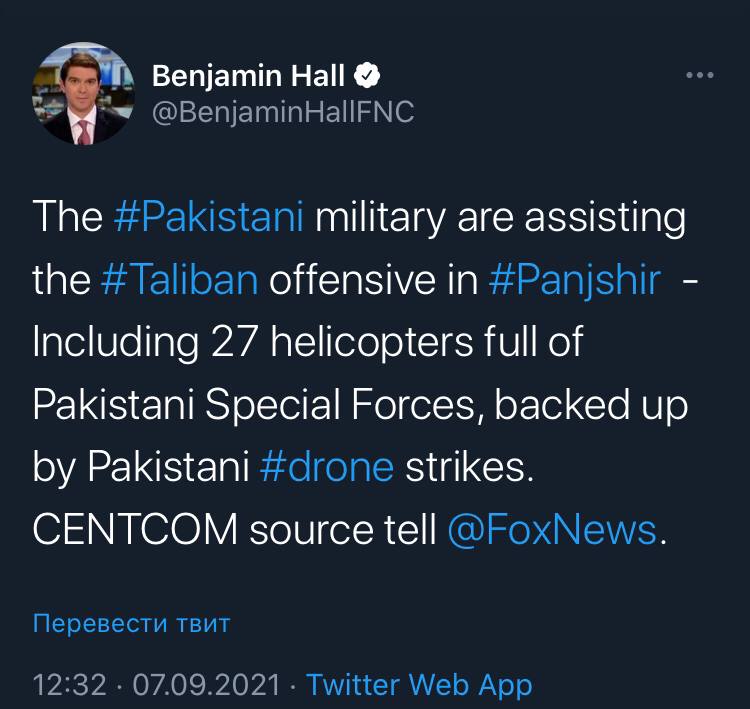Open the @BenjaminHallFNC handle
The width and height of the screenshot is (750, 709).
282,112
